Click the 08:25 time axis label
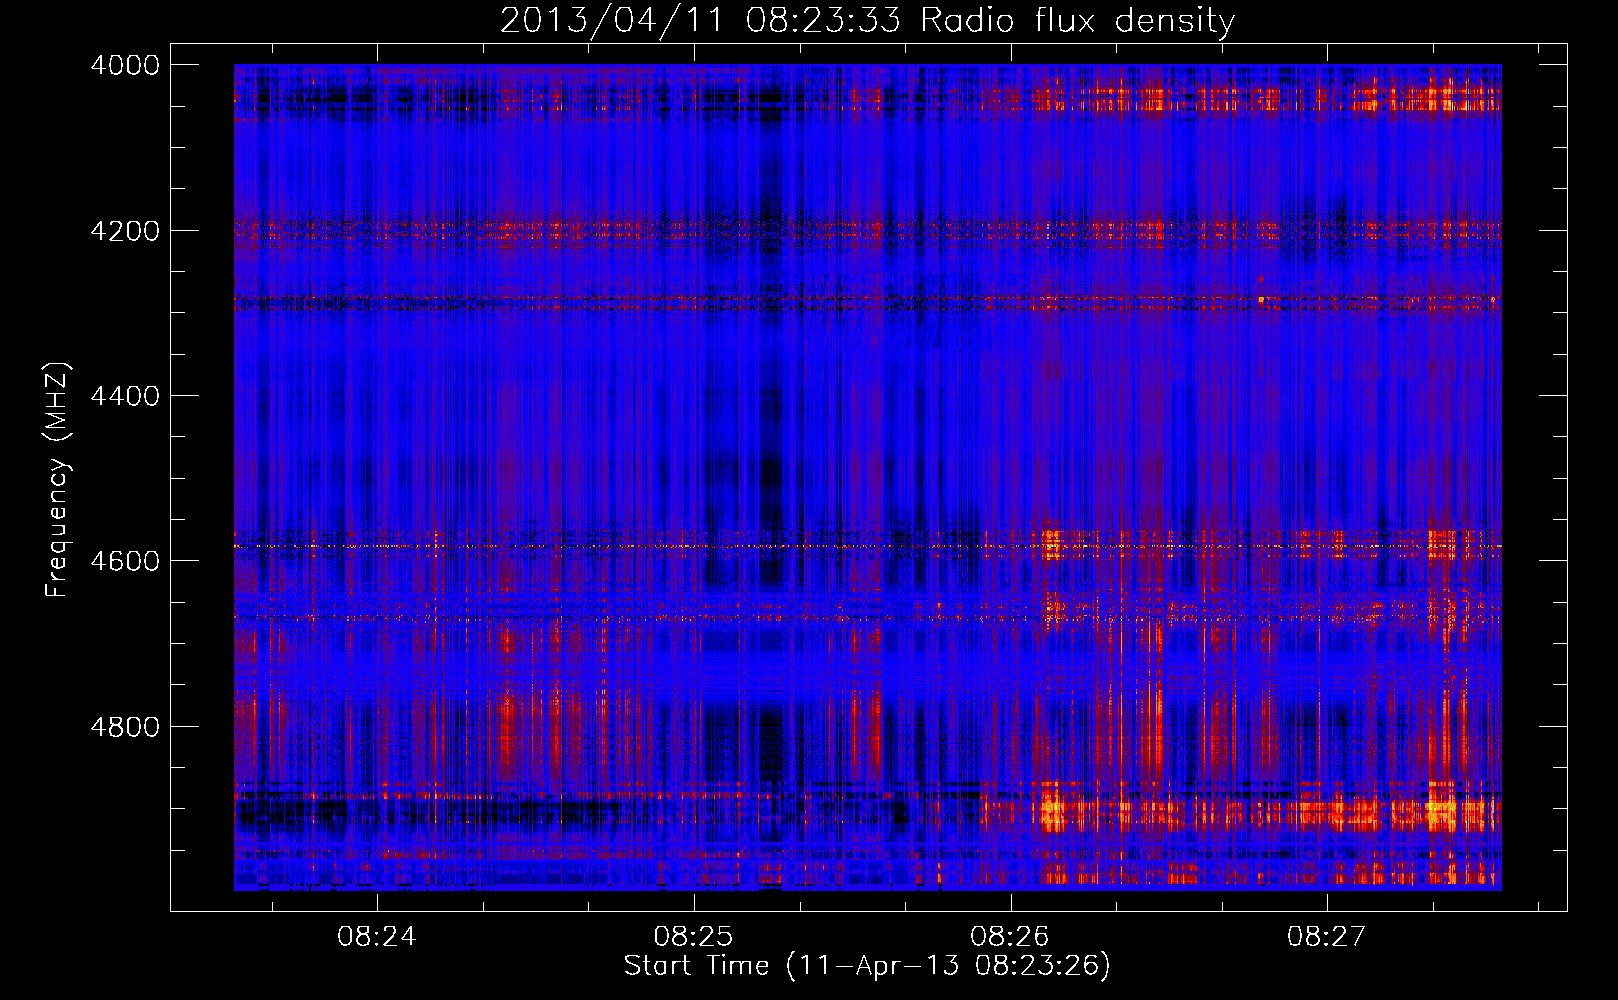Viewport: 1618px width, 1000px height. coord(693,937)
